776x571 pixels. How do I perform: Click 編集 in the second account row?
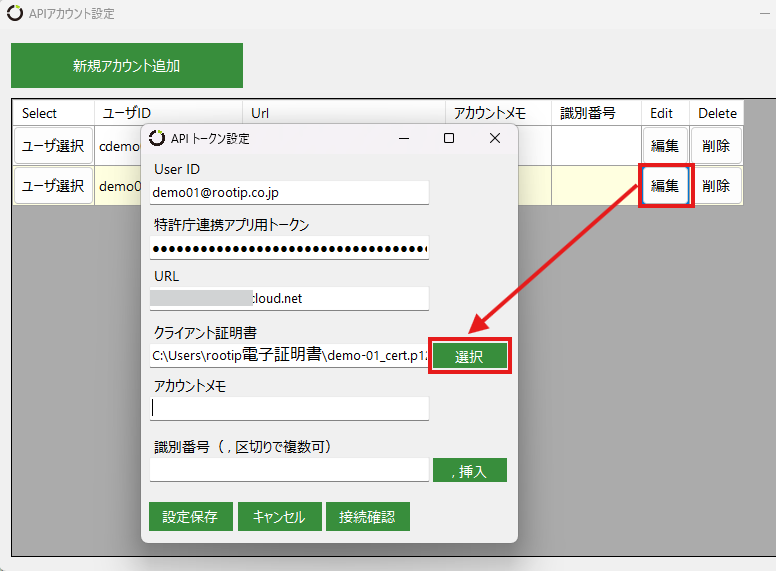click(x=664, y=185)
